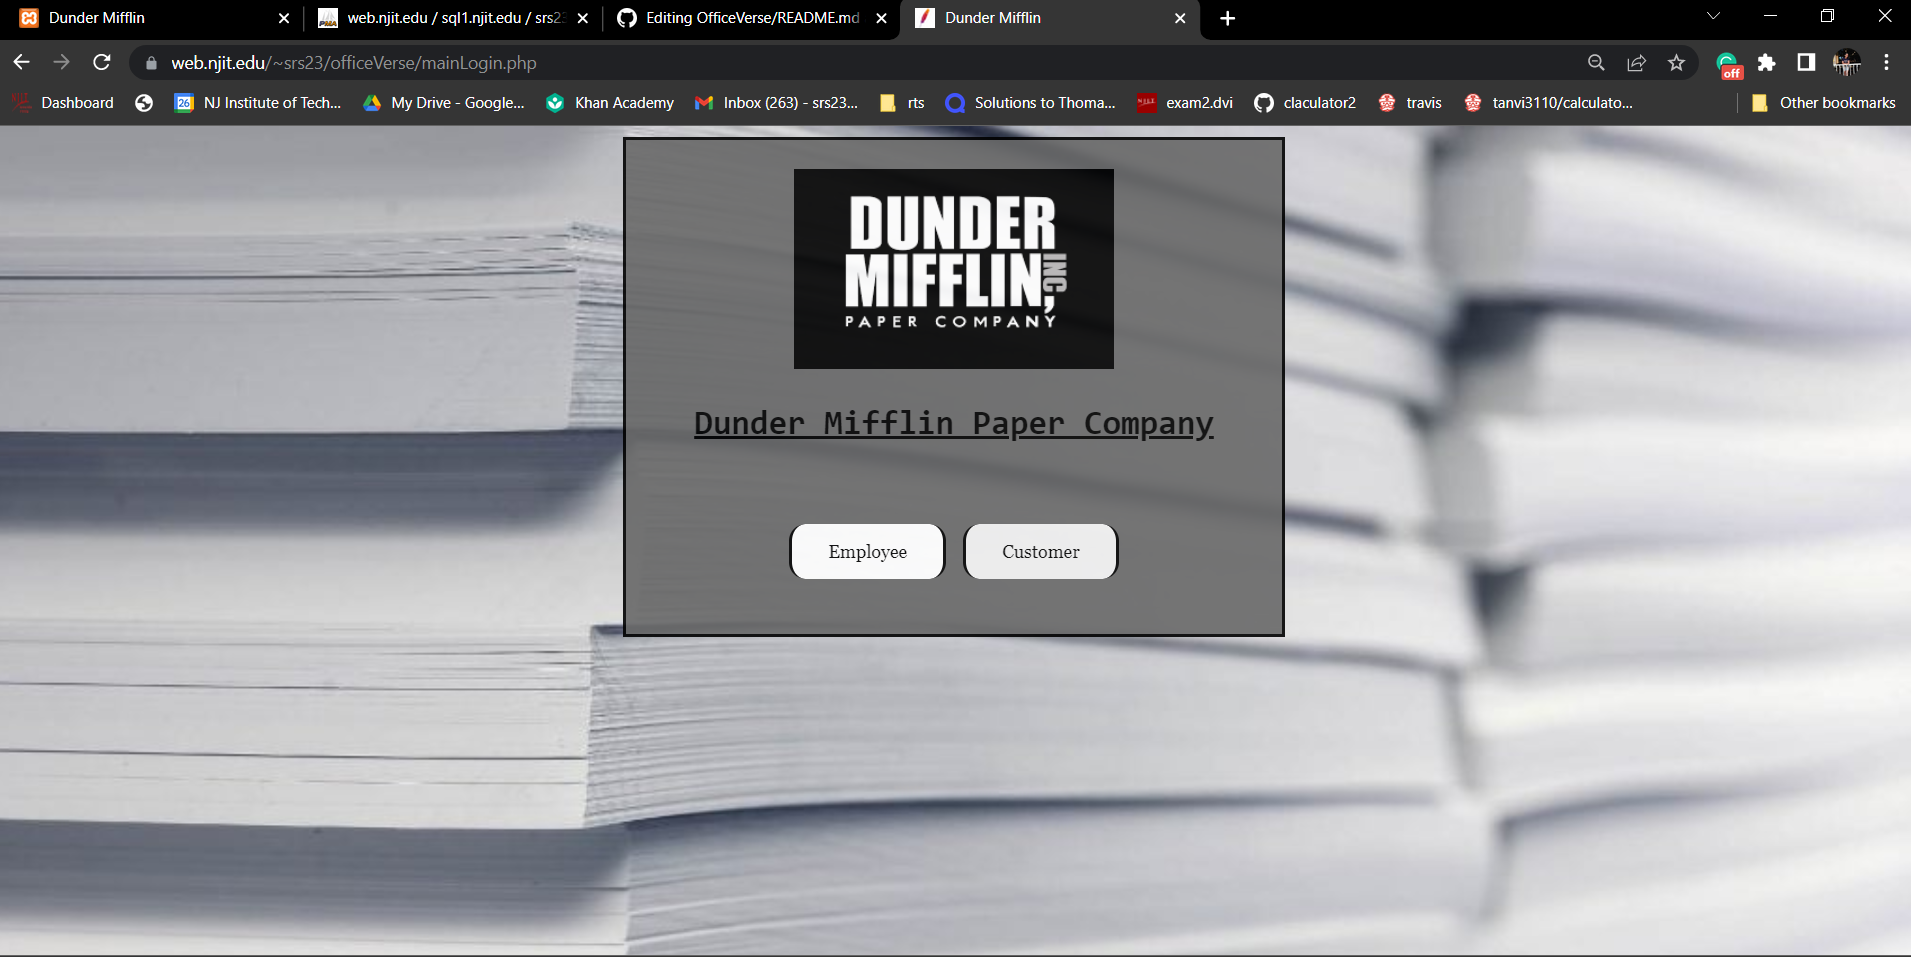This screenshot has width=1911, height=957.
Task: Click inside the address bar
Action: [x=700, y=62]
